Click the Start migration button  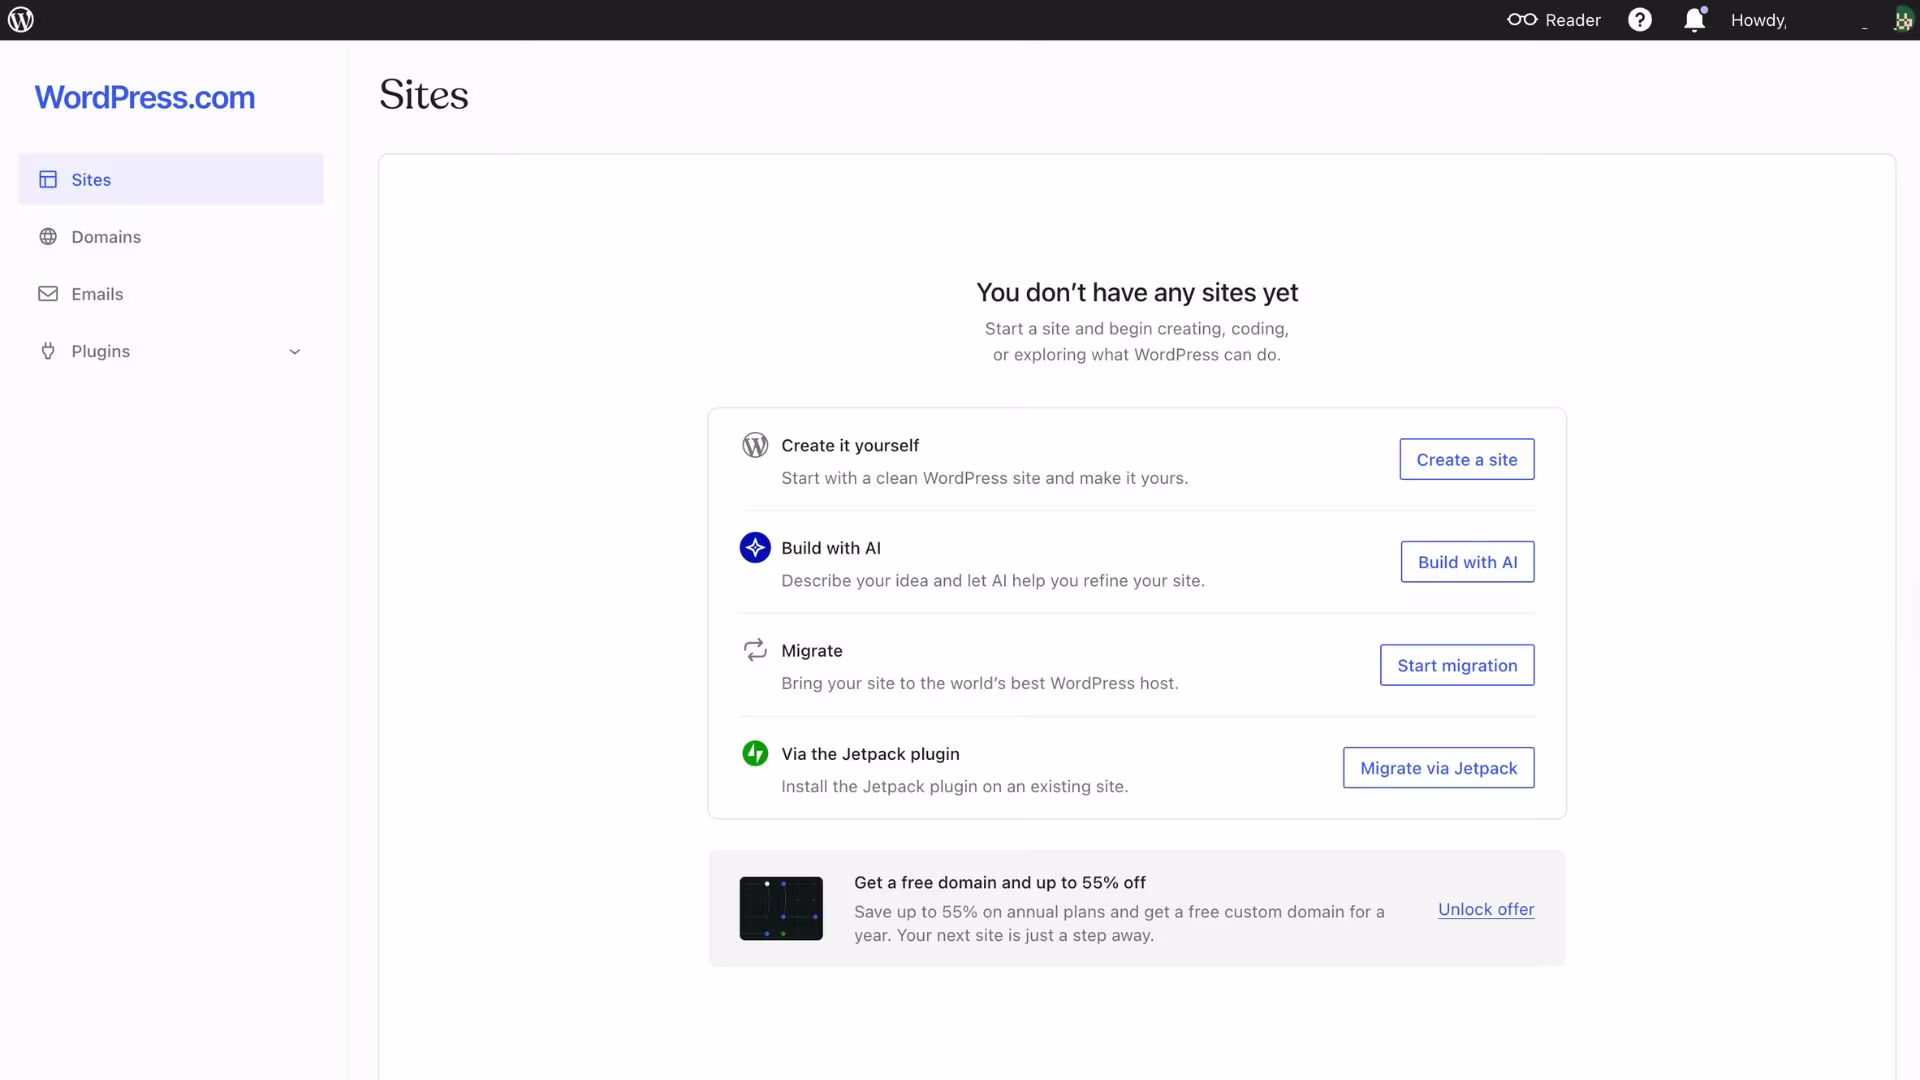(1457, 665)
